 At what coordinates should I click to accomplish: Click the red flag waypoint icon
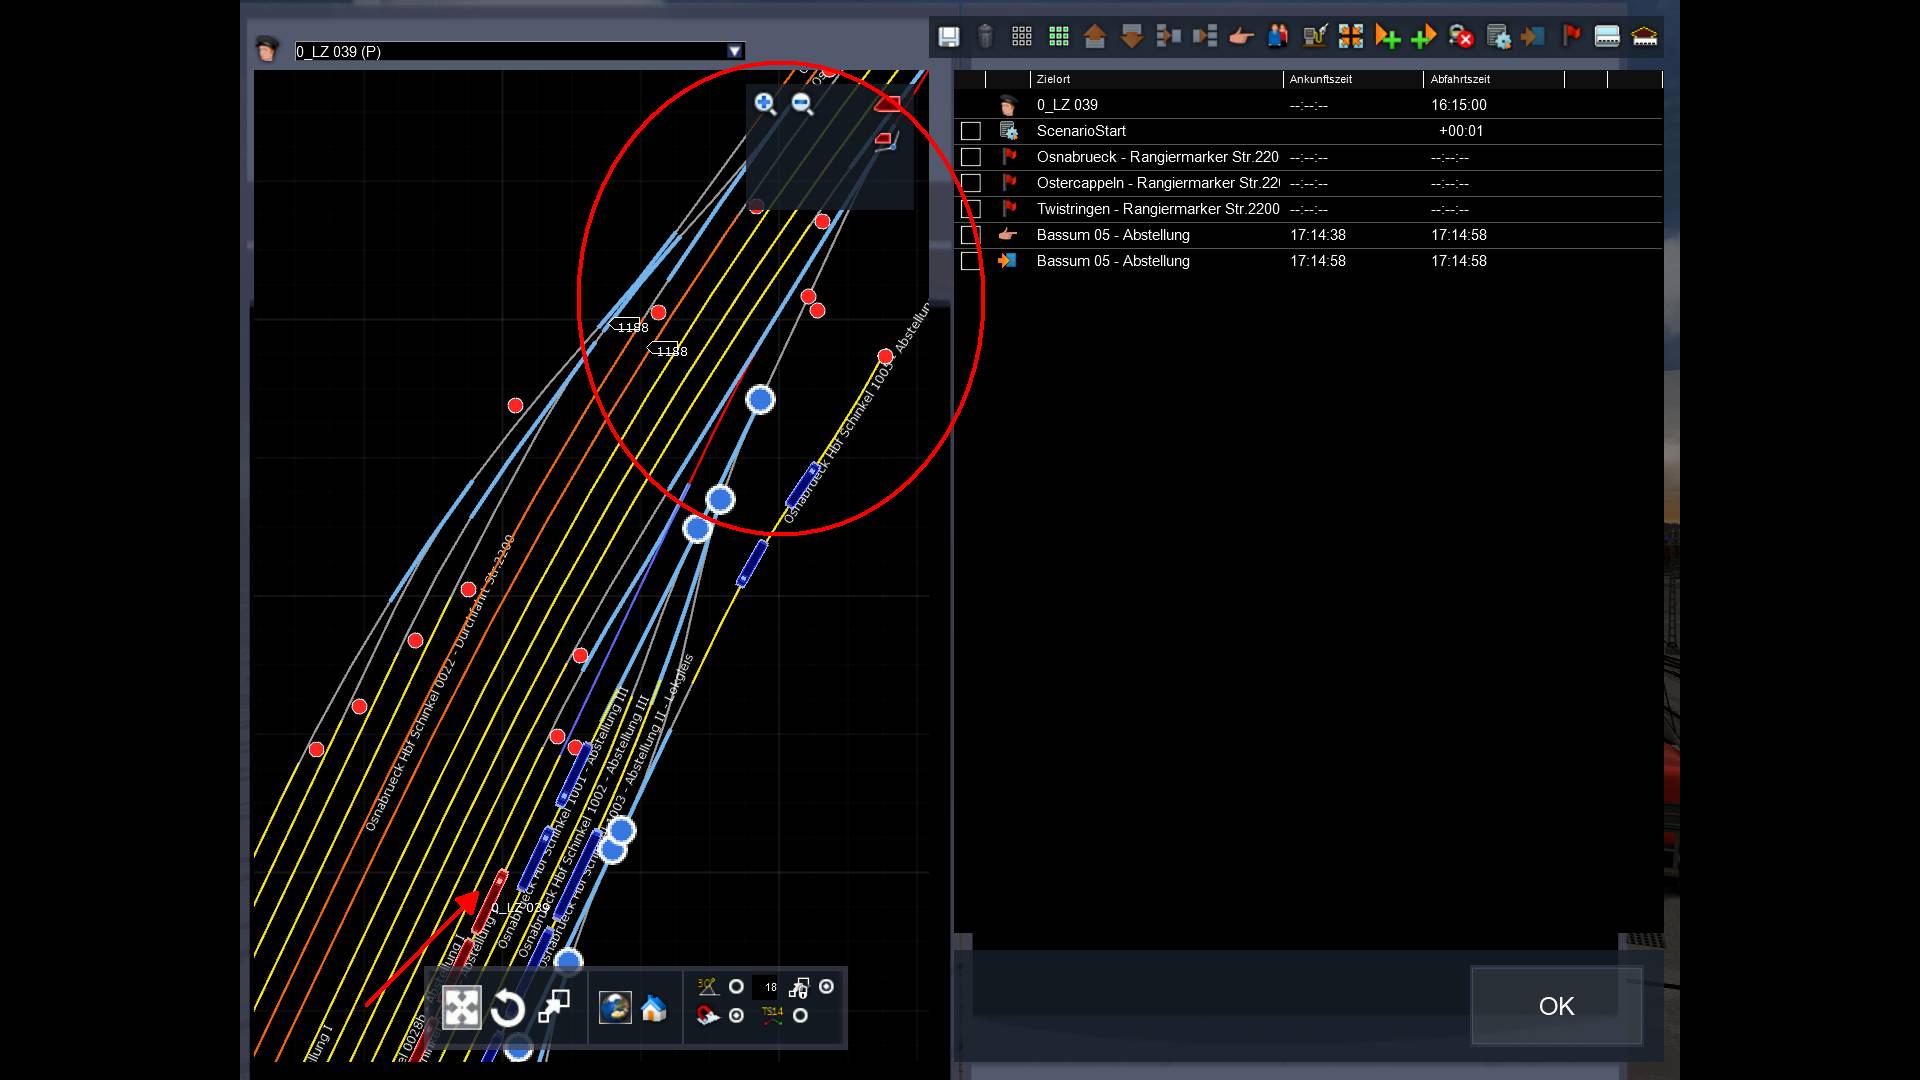[1571, 37]
